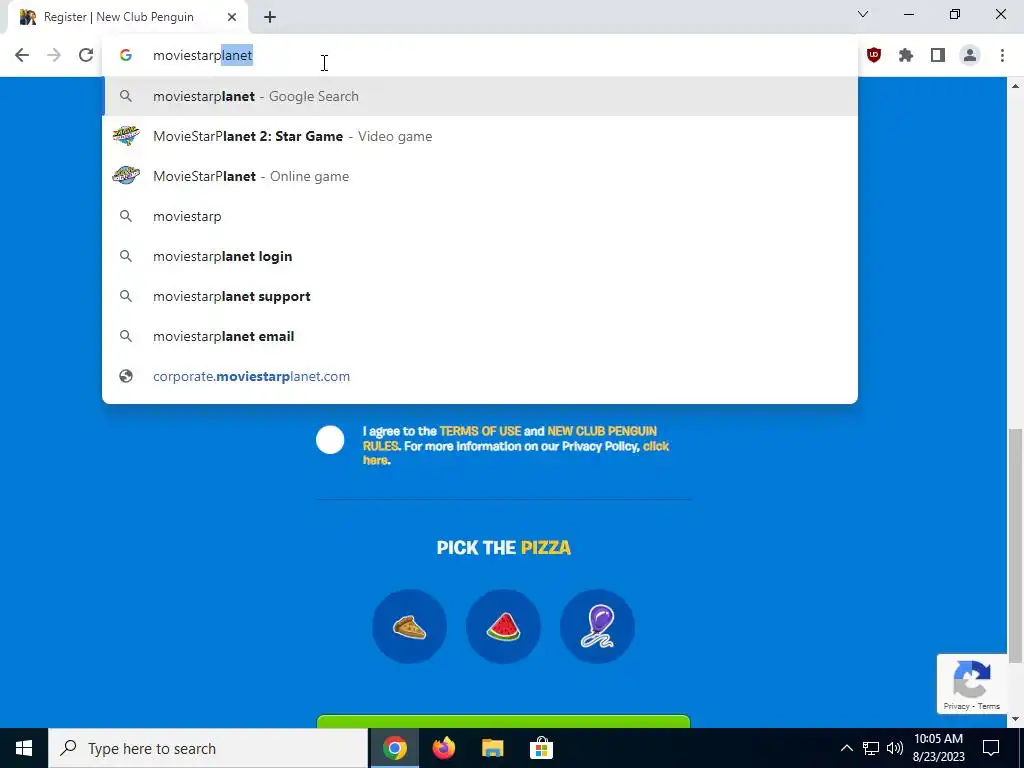
Task: Reload the page with the refresh icon
Action: click(x=86, y=56)
